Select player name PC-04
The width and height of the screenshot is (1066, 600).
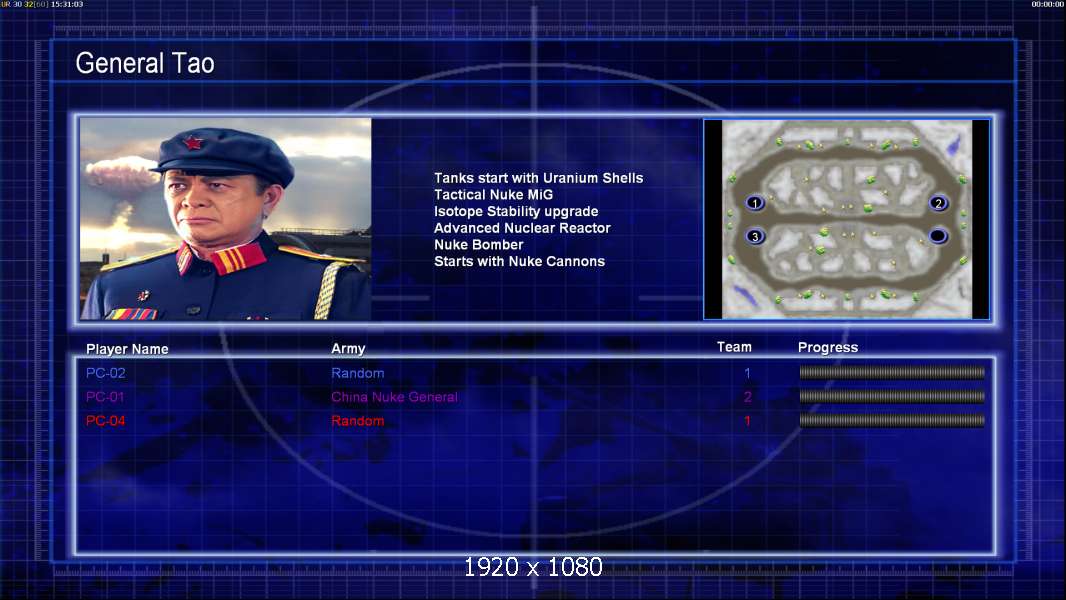point(105,421)
